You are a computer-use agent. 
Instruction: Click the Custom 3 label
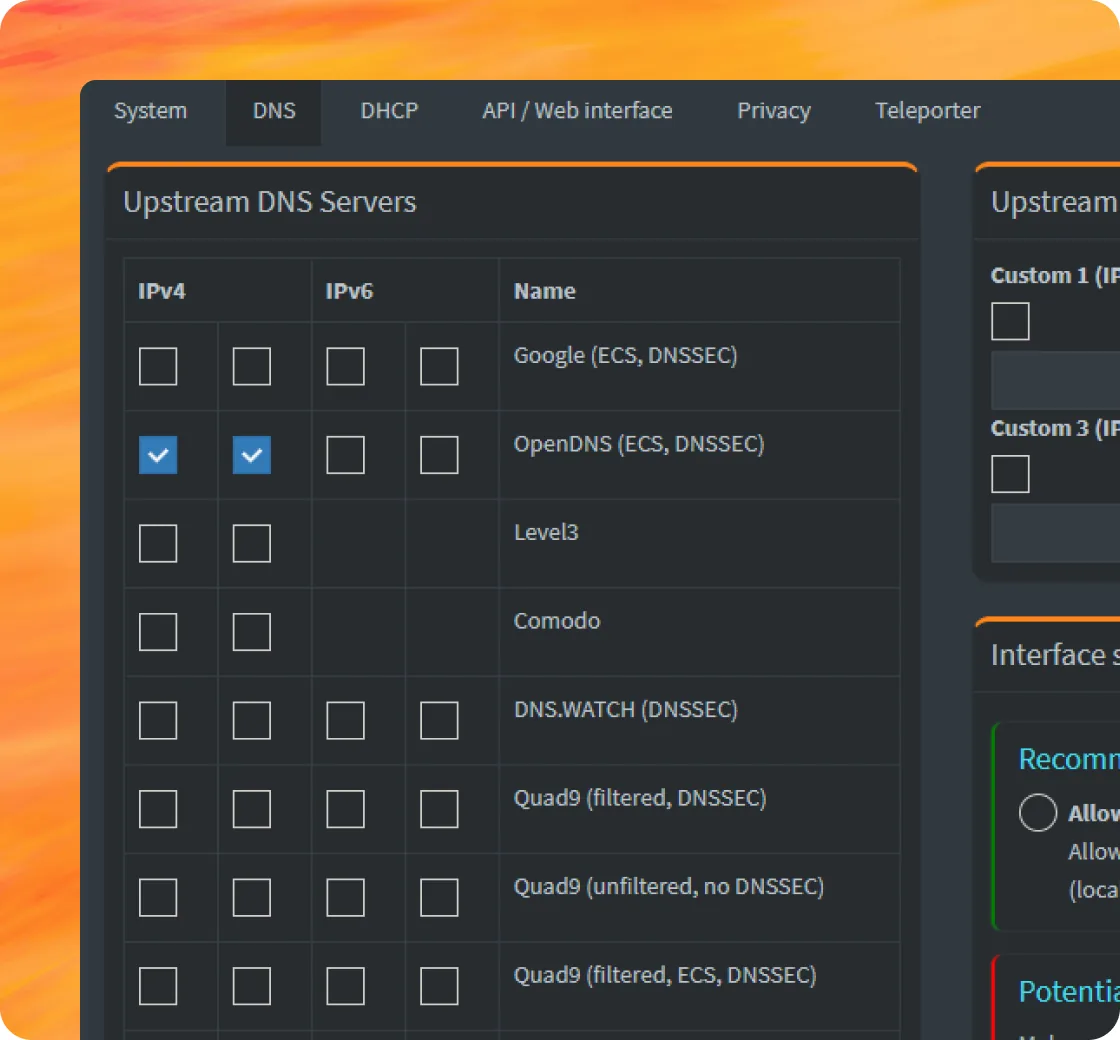coord(1055,429)
